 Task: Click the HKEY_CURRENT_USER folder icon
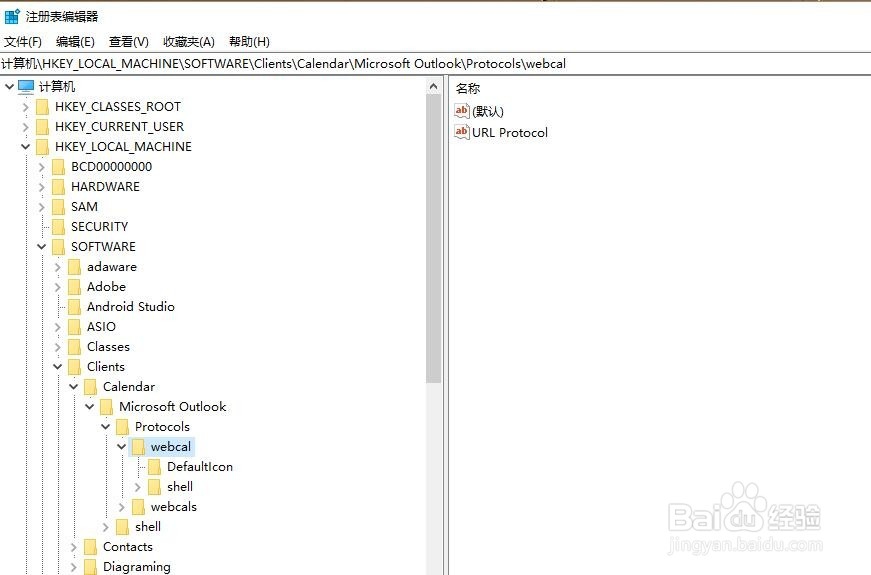tap(42, 127)
